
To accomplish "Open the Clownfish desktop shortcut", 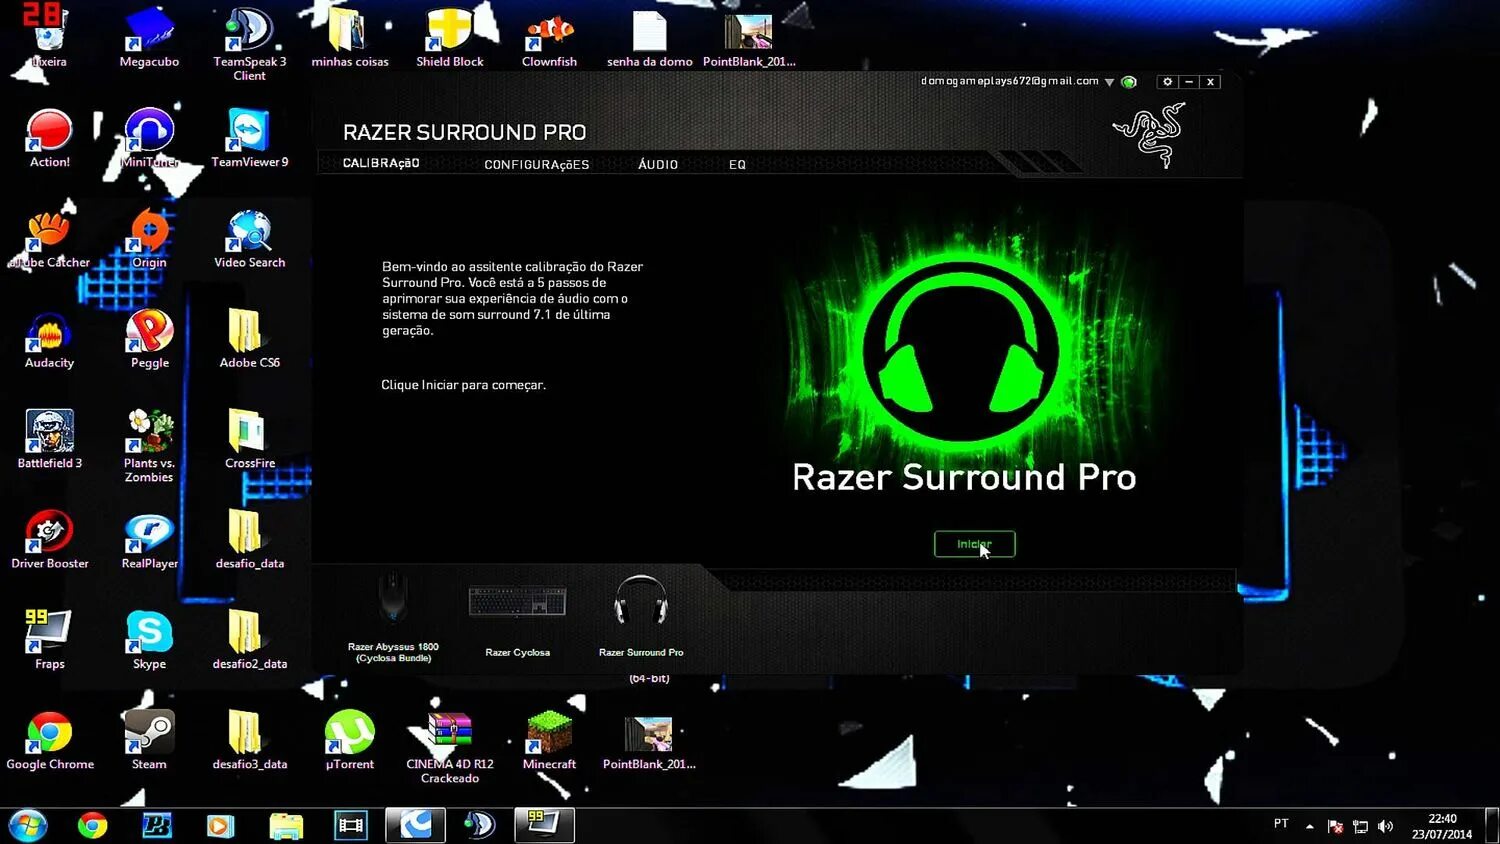I will click(x=549, y=38).
